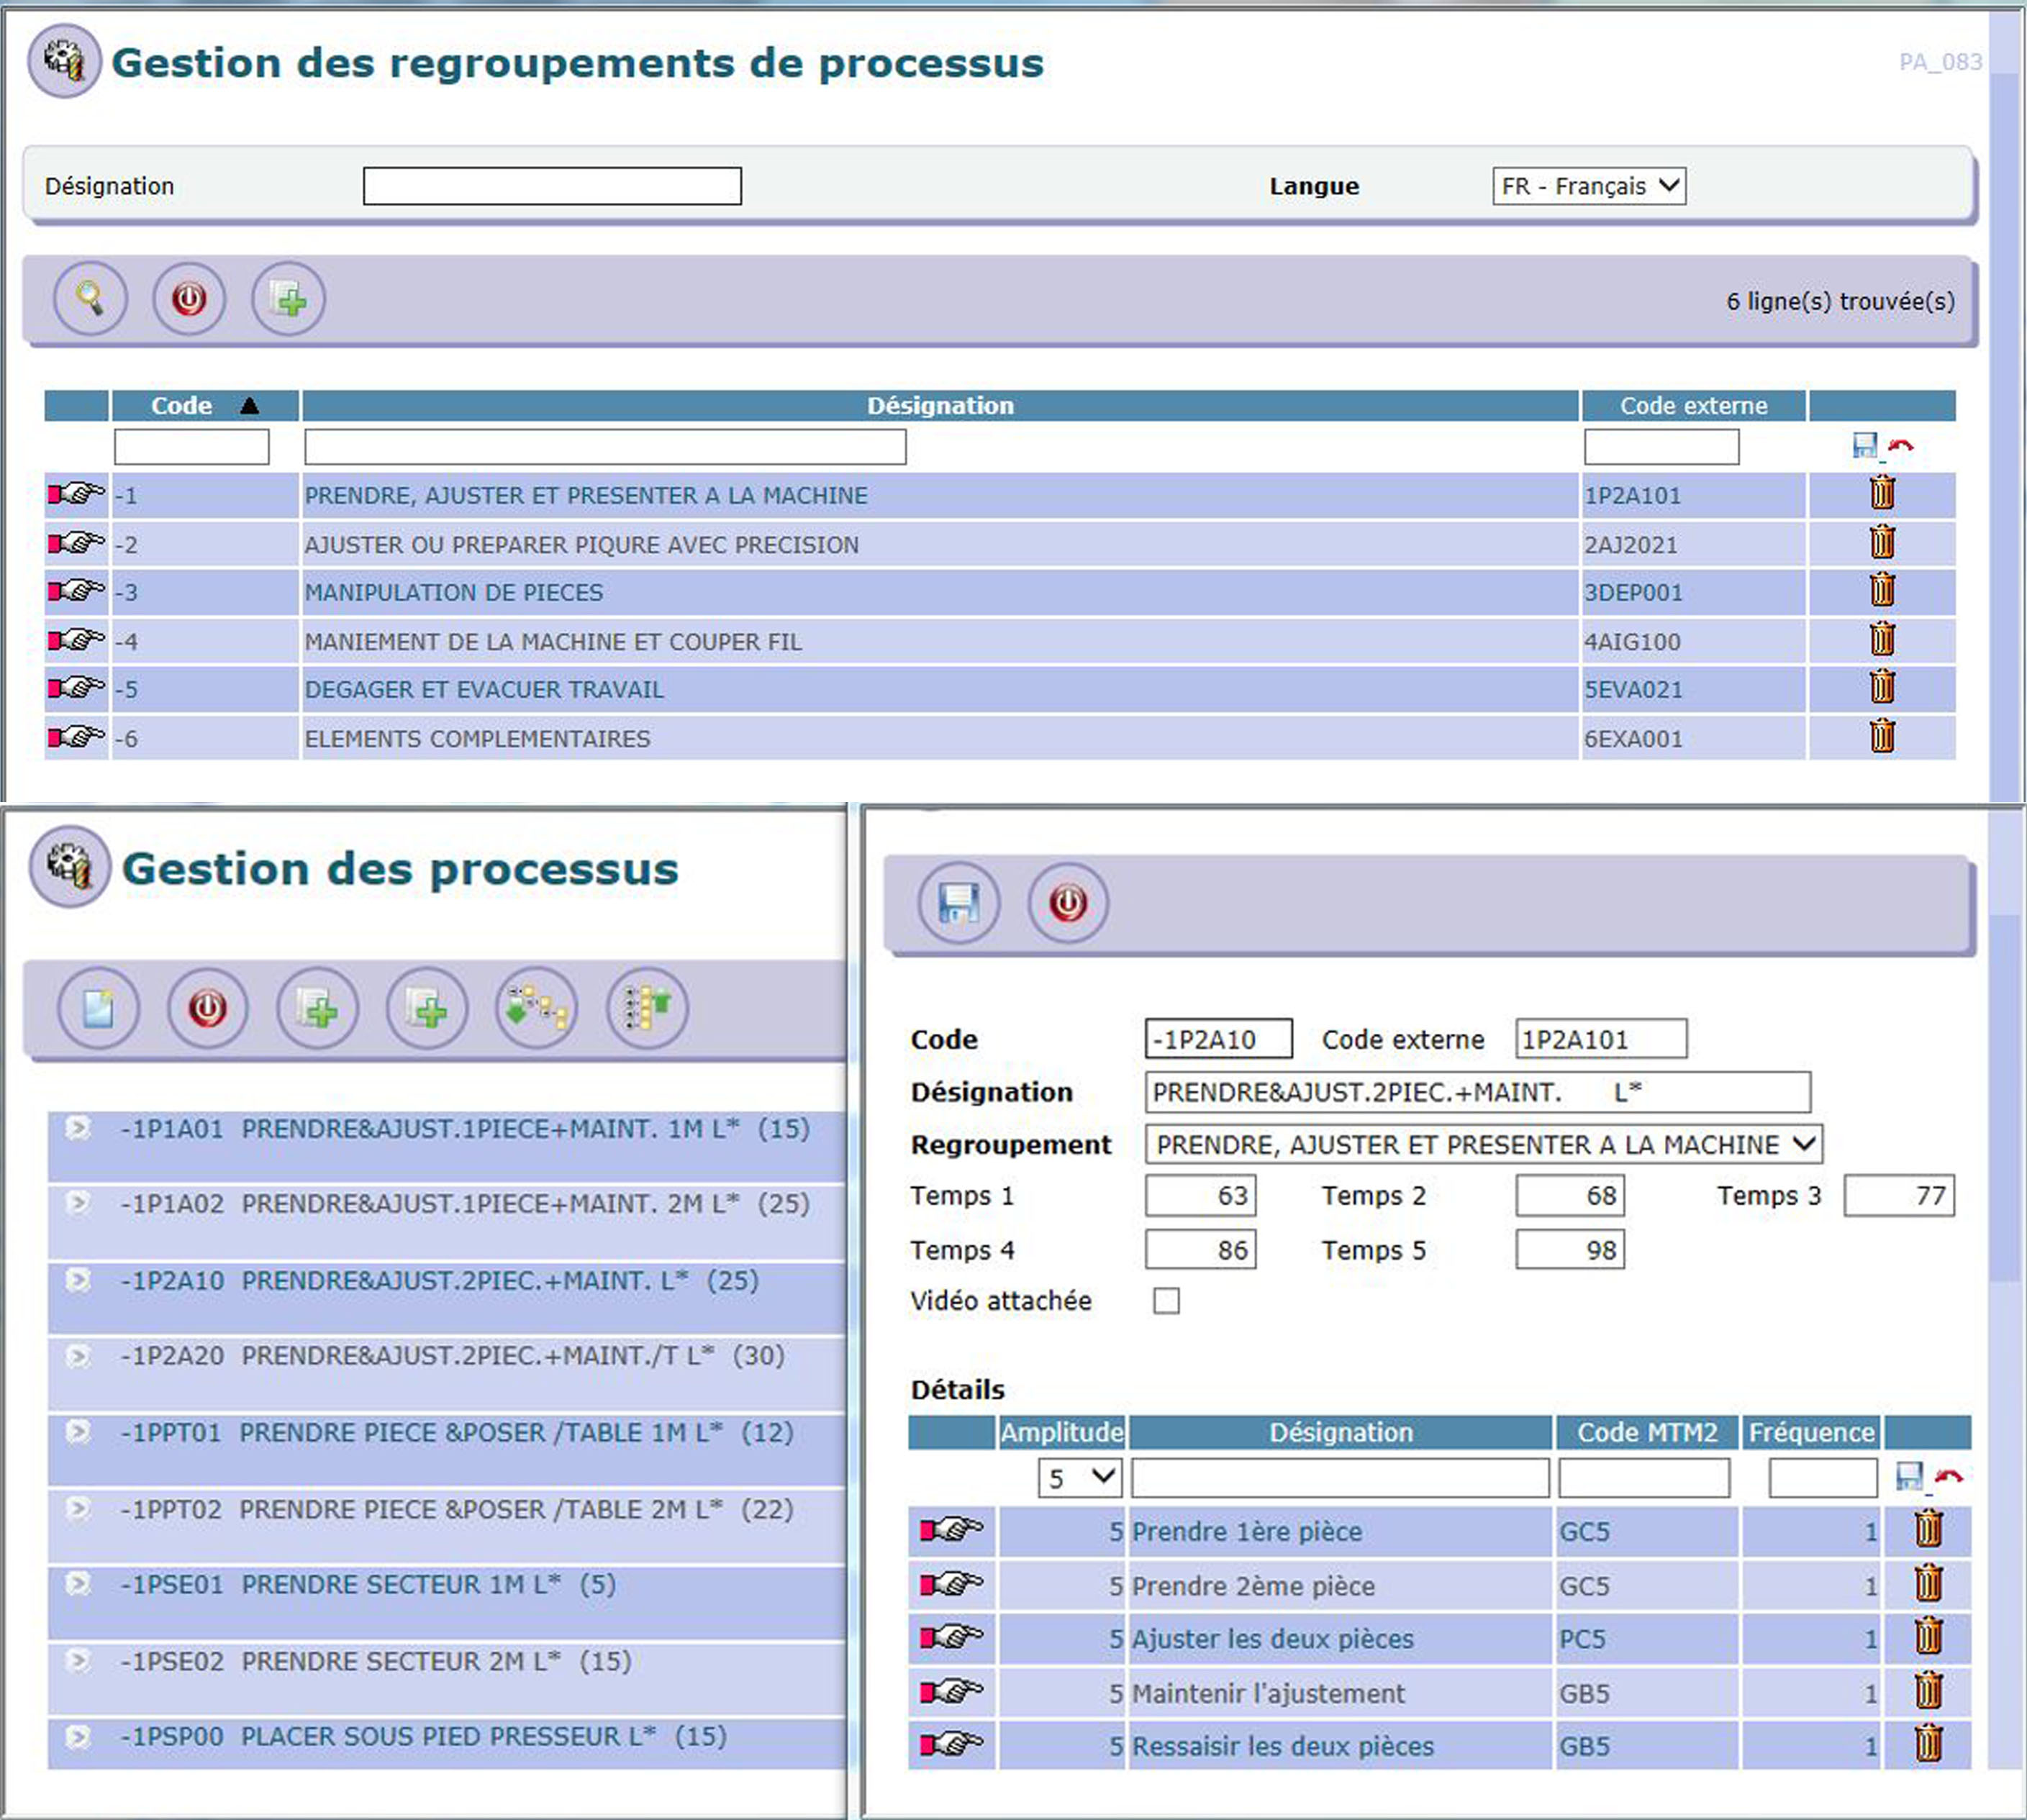The height and width of the screenshot is (1820, 2027).
Task: Select 'AJUSTER OU PREPARER PIQURE AVEC PRECISION' text
Action: tap(581, 545)
